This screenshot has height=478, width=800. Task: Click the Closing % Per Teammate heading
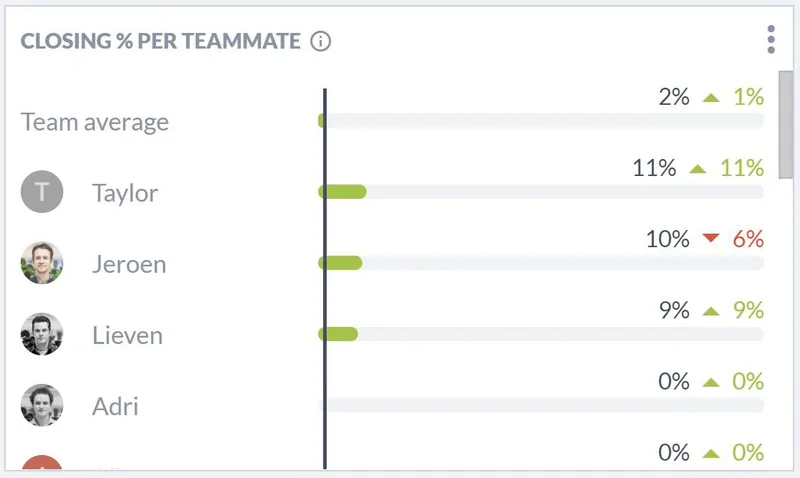pyautogui.click(x=160, y=41)
